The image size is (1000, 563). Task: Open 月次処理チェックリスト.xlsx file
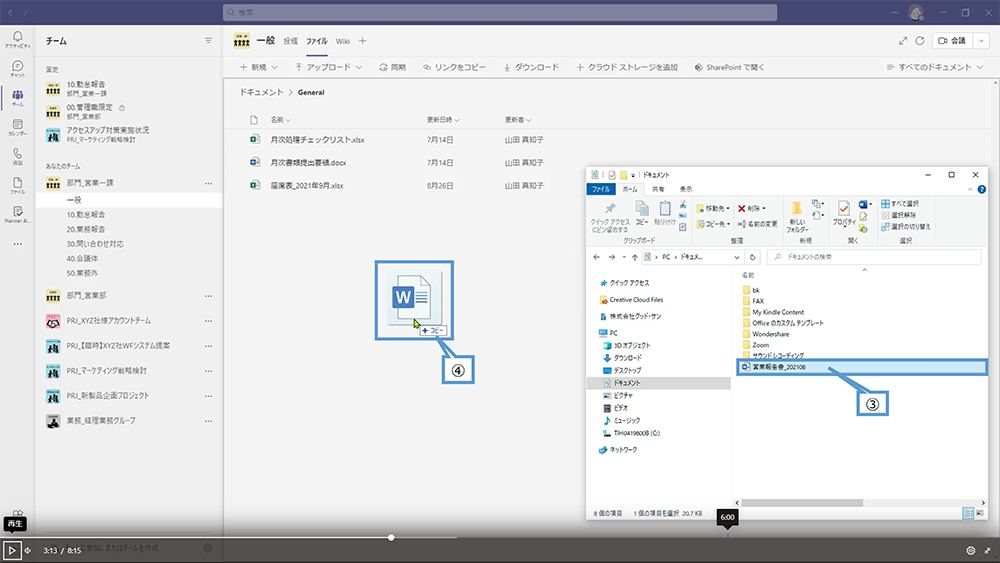coord(317,140)
